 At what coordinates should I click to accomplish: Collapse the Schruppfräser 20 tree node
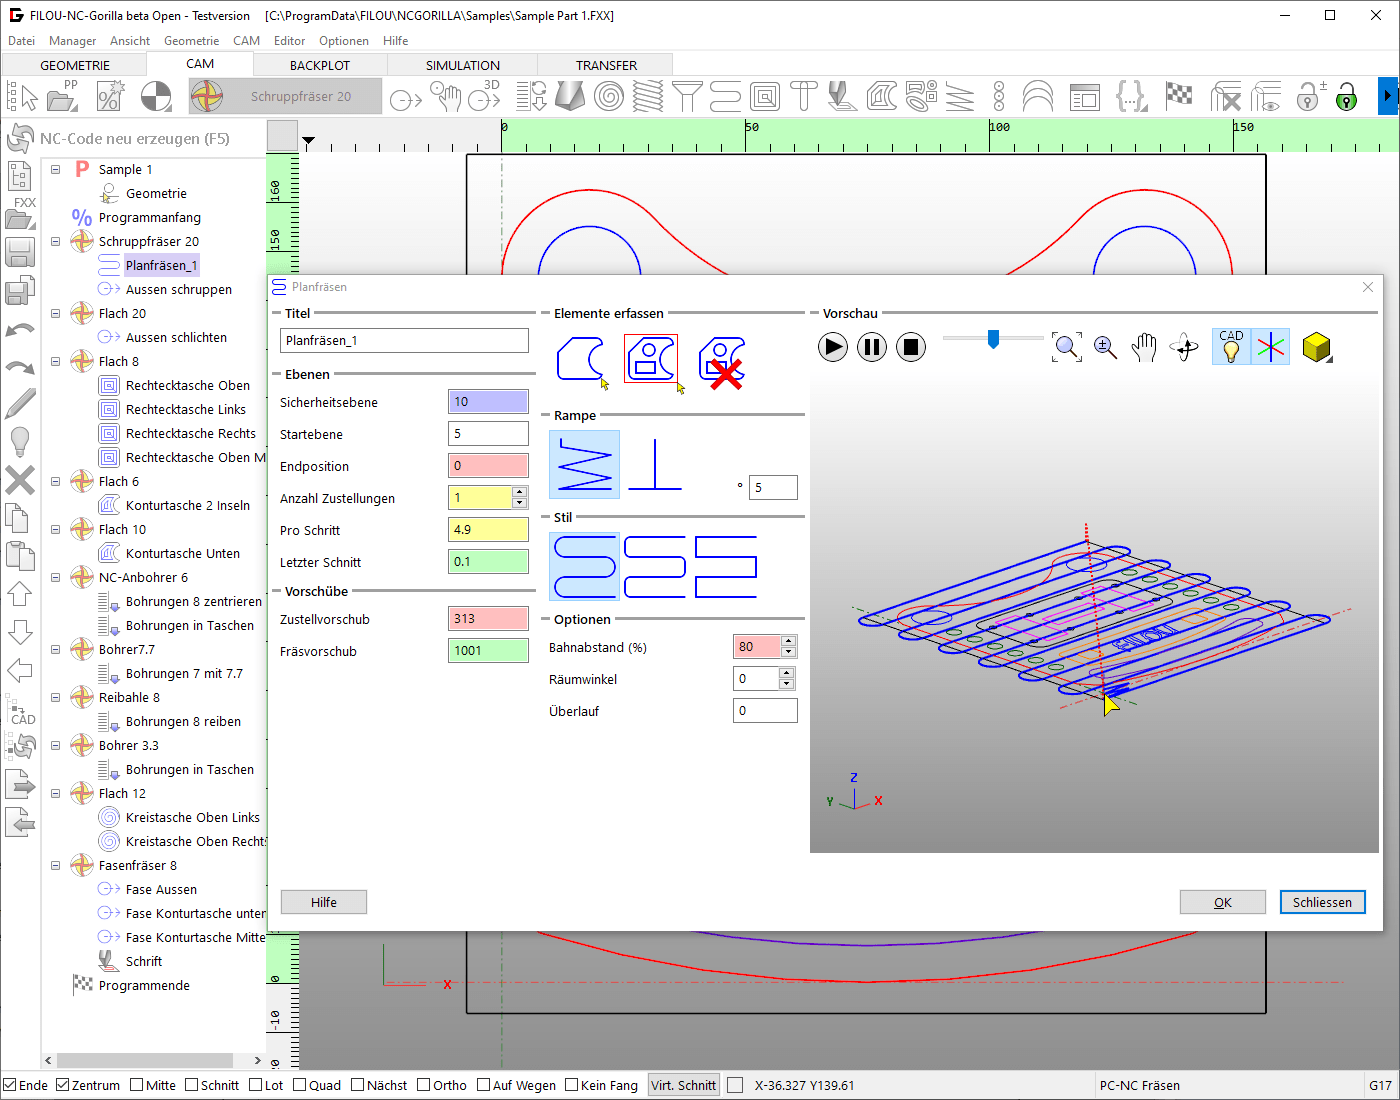click(x=56, y=241)
